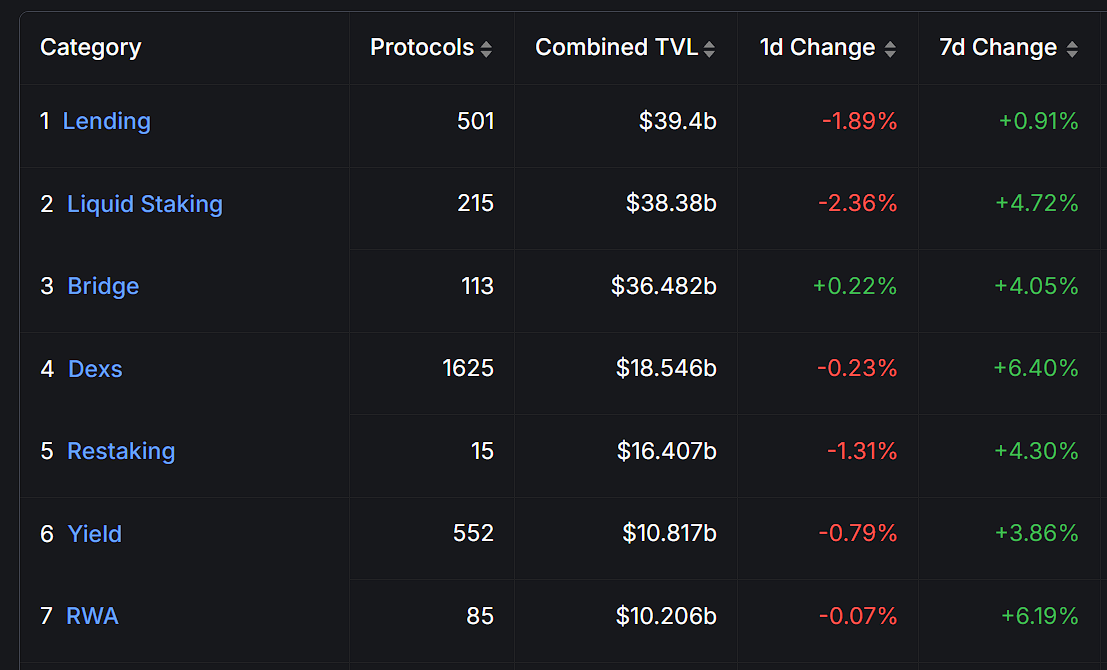
Task: Open the RWA category link
Action: (x=92, y=616)
